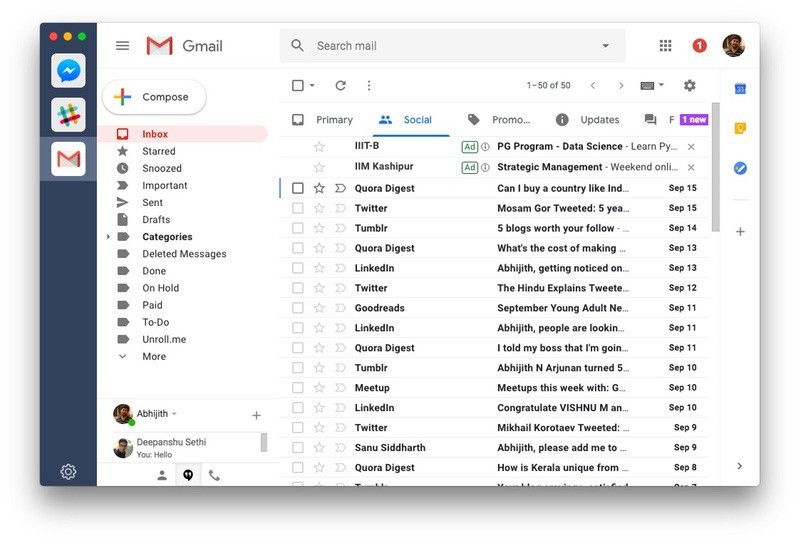
Task: Start new chat with plus icon
Action: pos(257,415)
